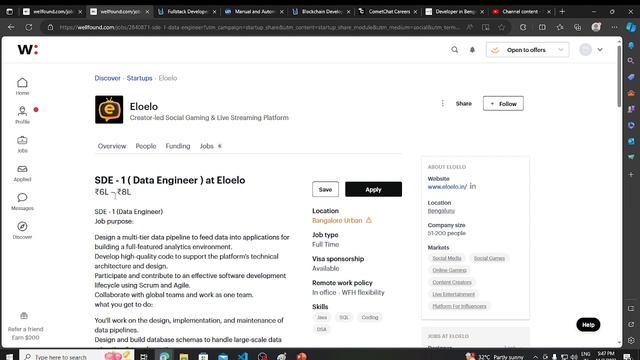Click the browser back arrow
The height and width of the screenshot is (360, 640).
(x=11, y=27)
